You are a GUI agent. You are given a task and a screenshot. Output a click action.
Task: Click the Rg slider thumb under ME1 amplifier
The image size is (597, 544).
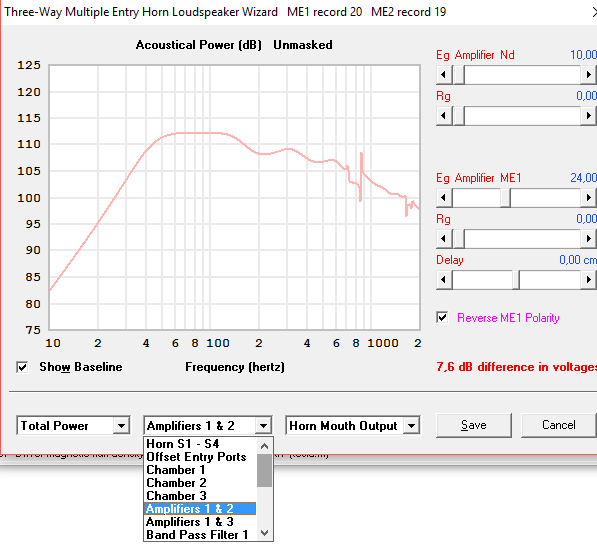[x=459, y=239]
